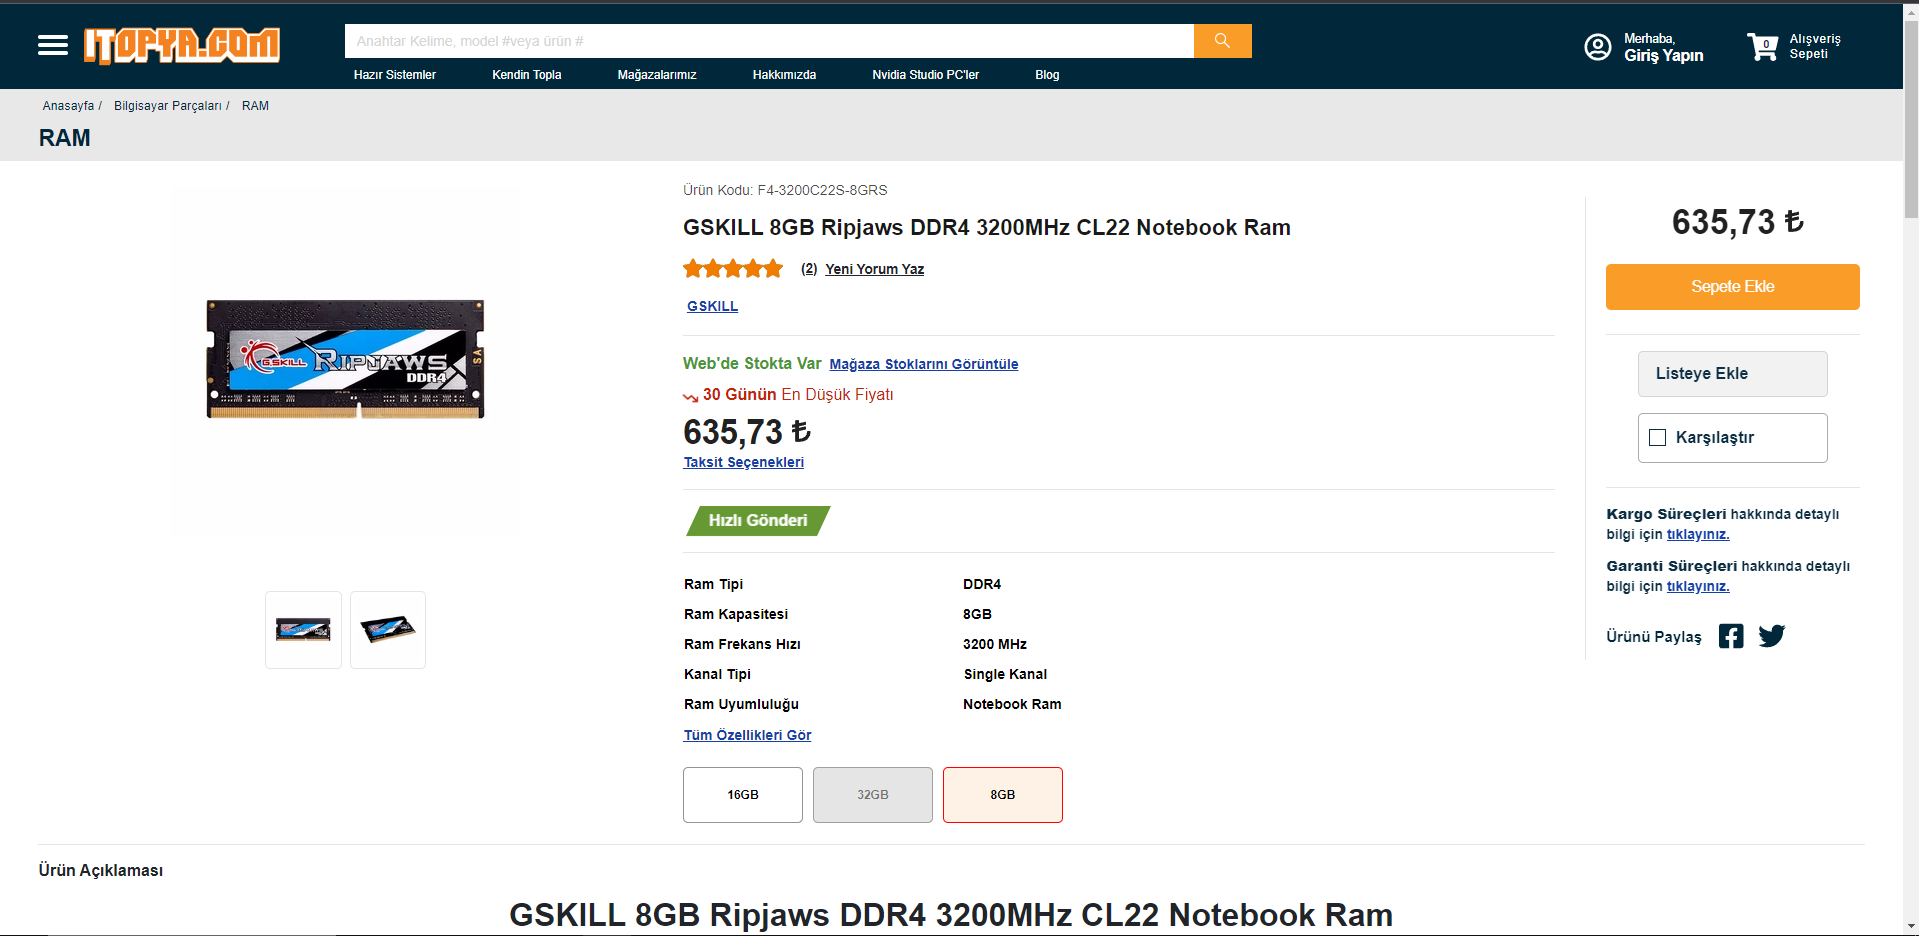The width and height of the screenshot is (1919, 936).
Task: Click the Ürünü Paylaş label
Action: (x=1654, y=637)
